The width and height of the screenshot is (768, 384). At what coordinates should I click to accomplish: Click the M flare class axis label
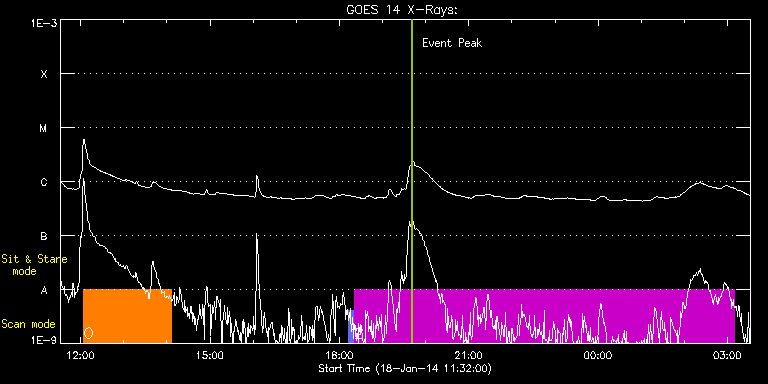click(44, 128)
